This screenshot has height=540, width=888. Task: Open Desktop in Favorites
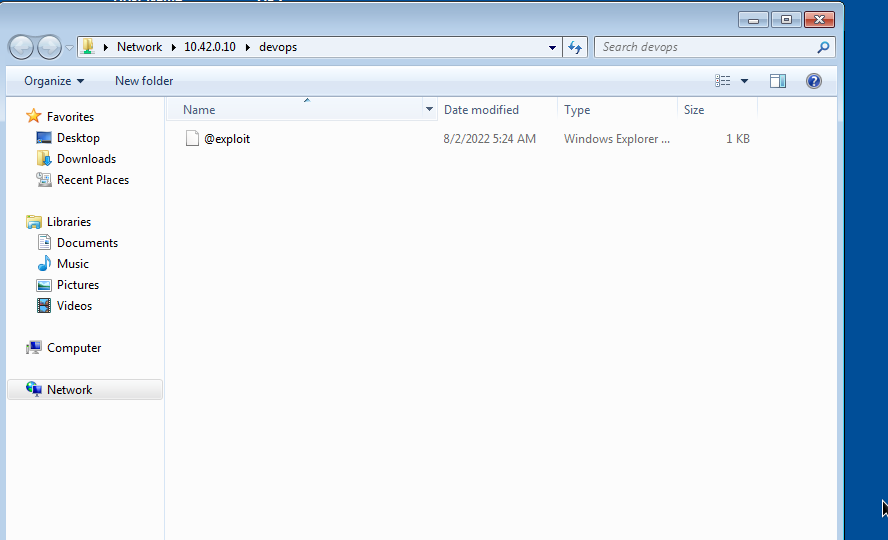pos(78,138)
